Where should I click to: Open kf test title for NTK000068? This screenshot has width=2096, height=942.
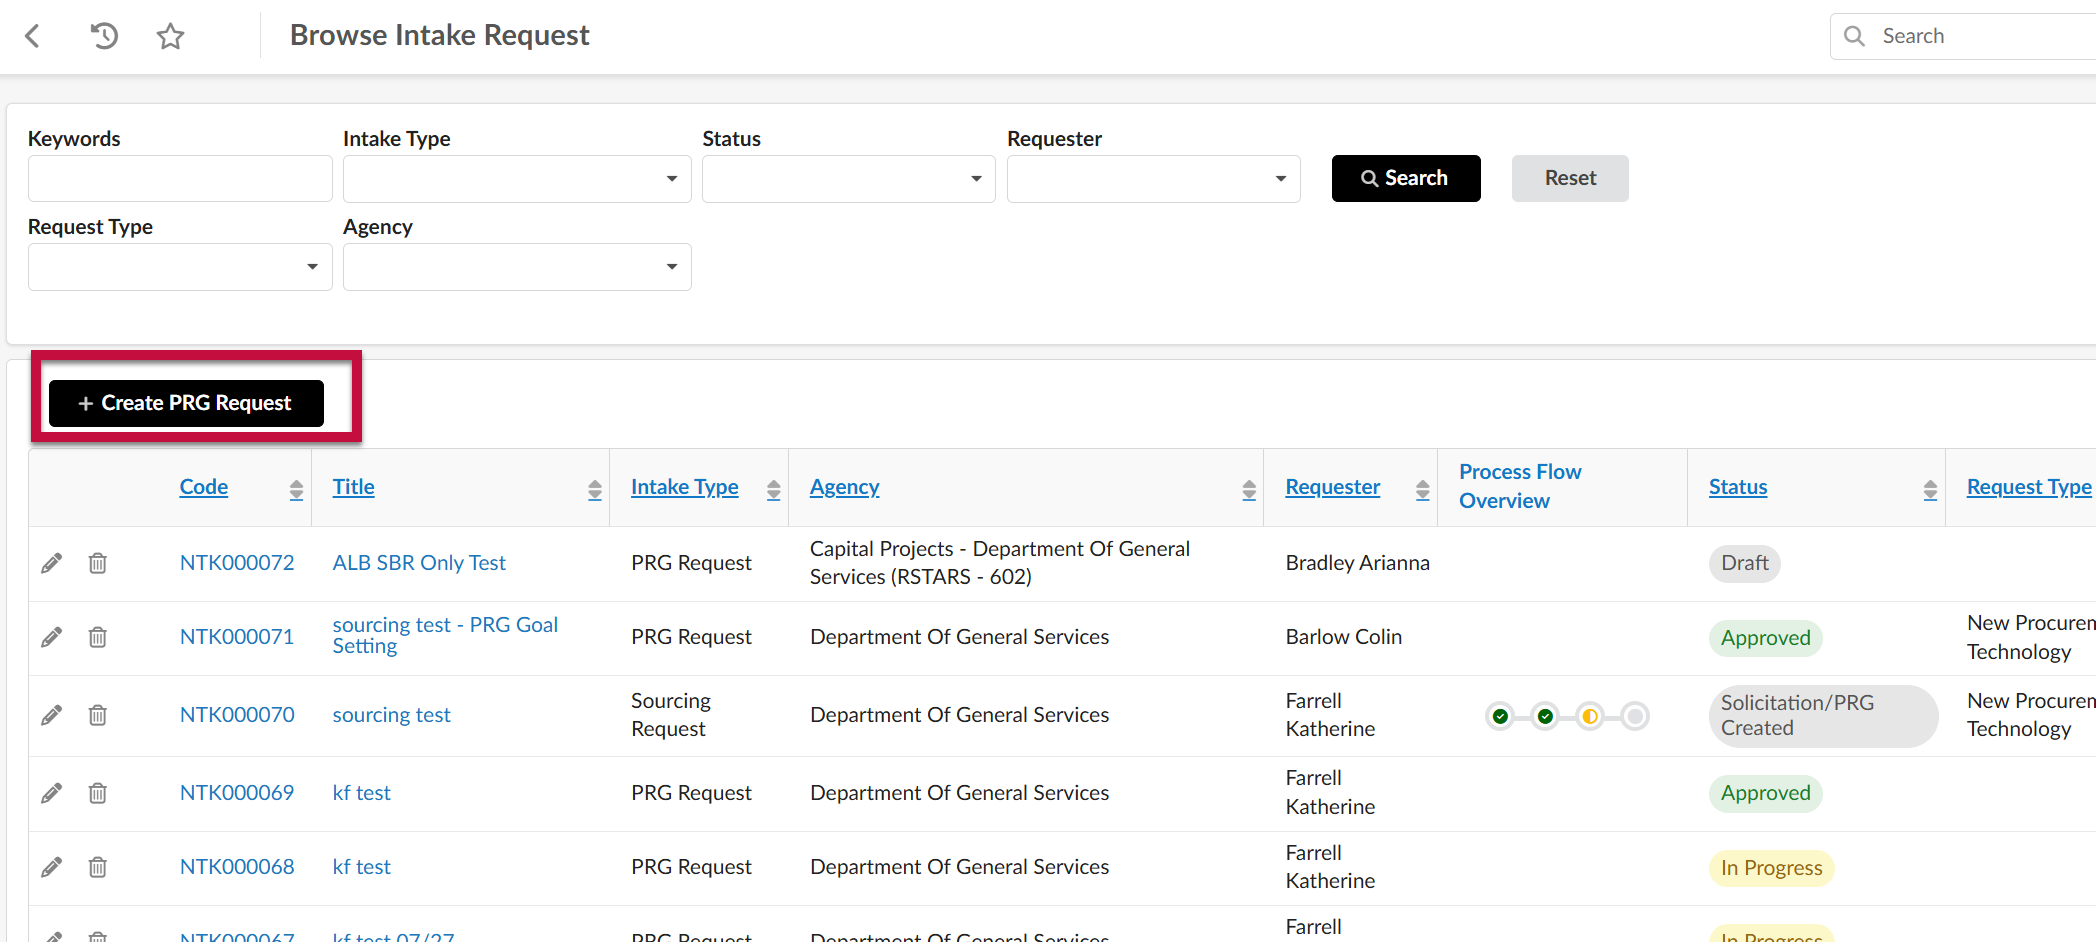(x=361, y=867)
